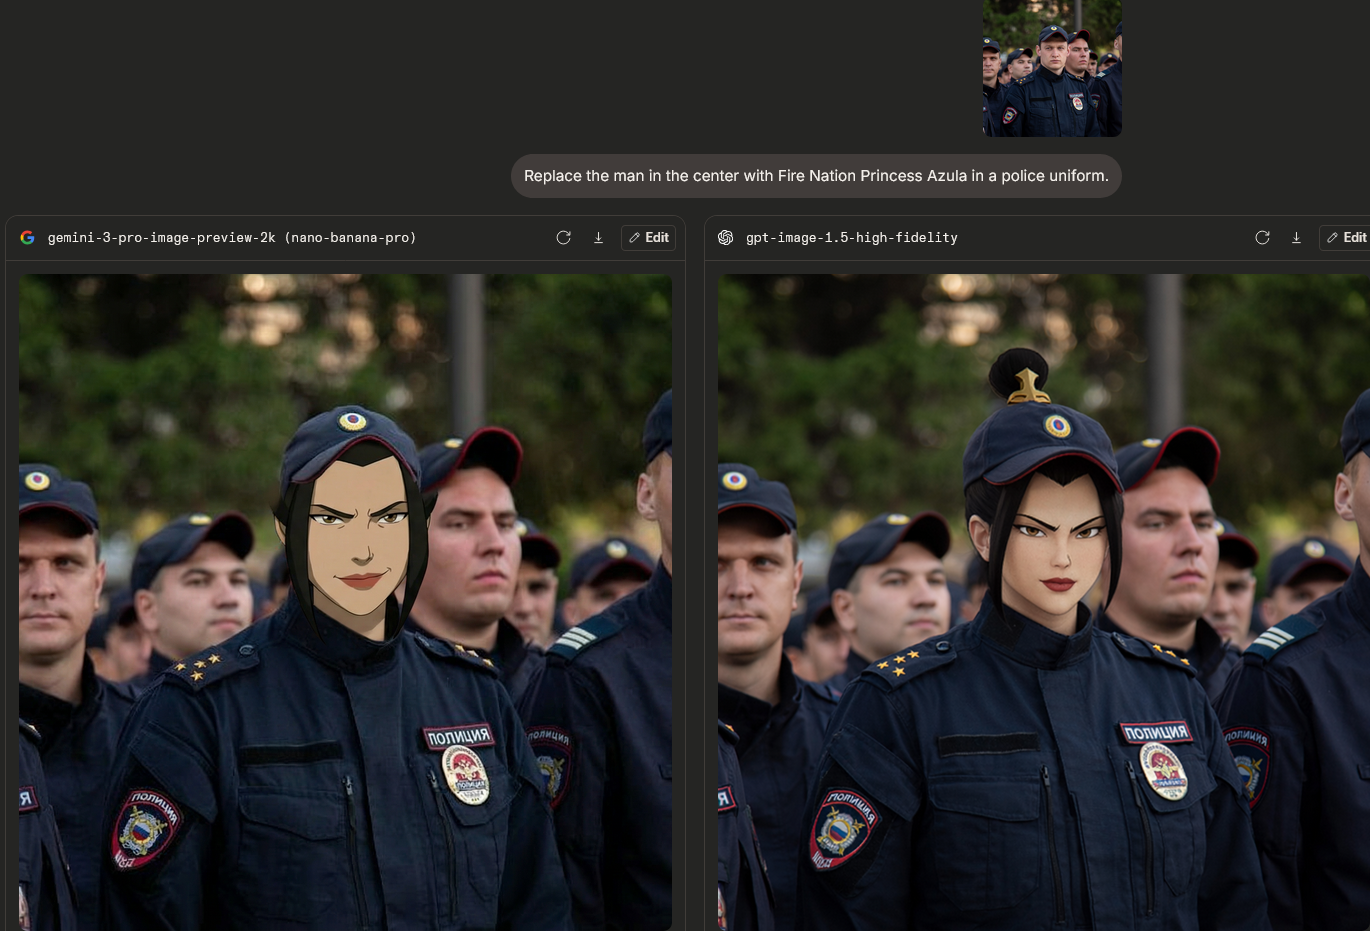Download the gpt-image-1.5 generated image
The image size is (1370, 931).
(x=1296, y=238)
